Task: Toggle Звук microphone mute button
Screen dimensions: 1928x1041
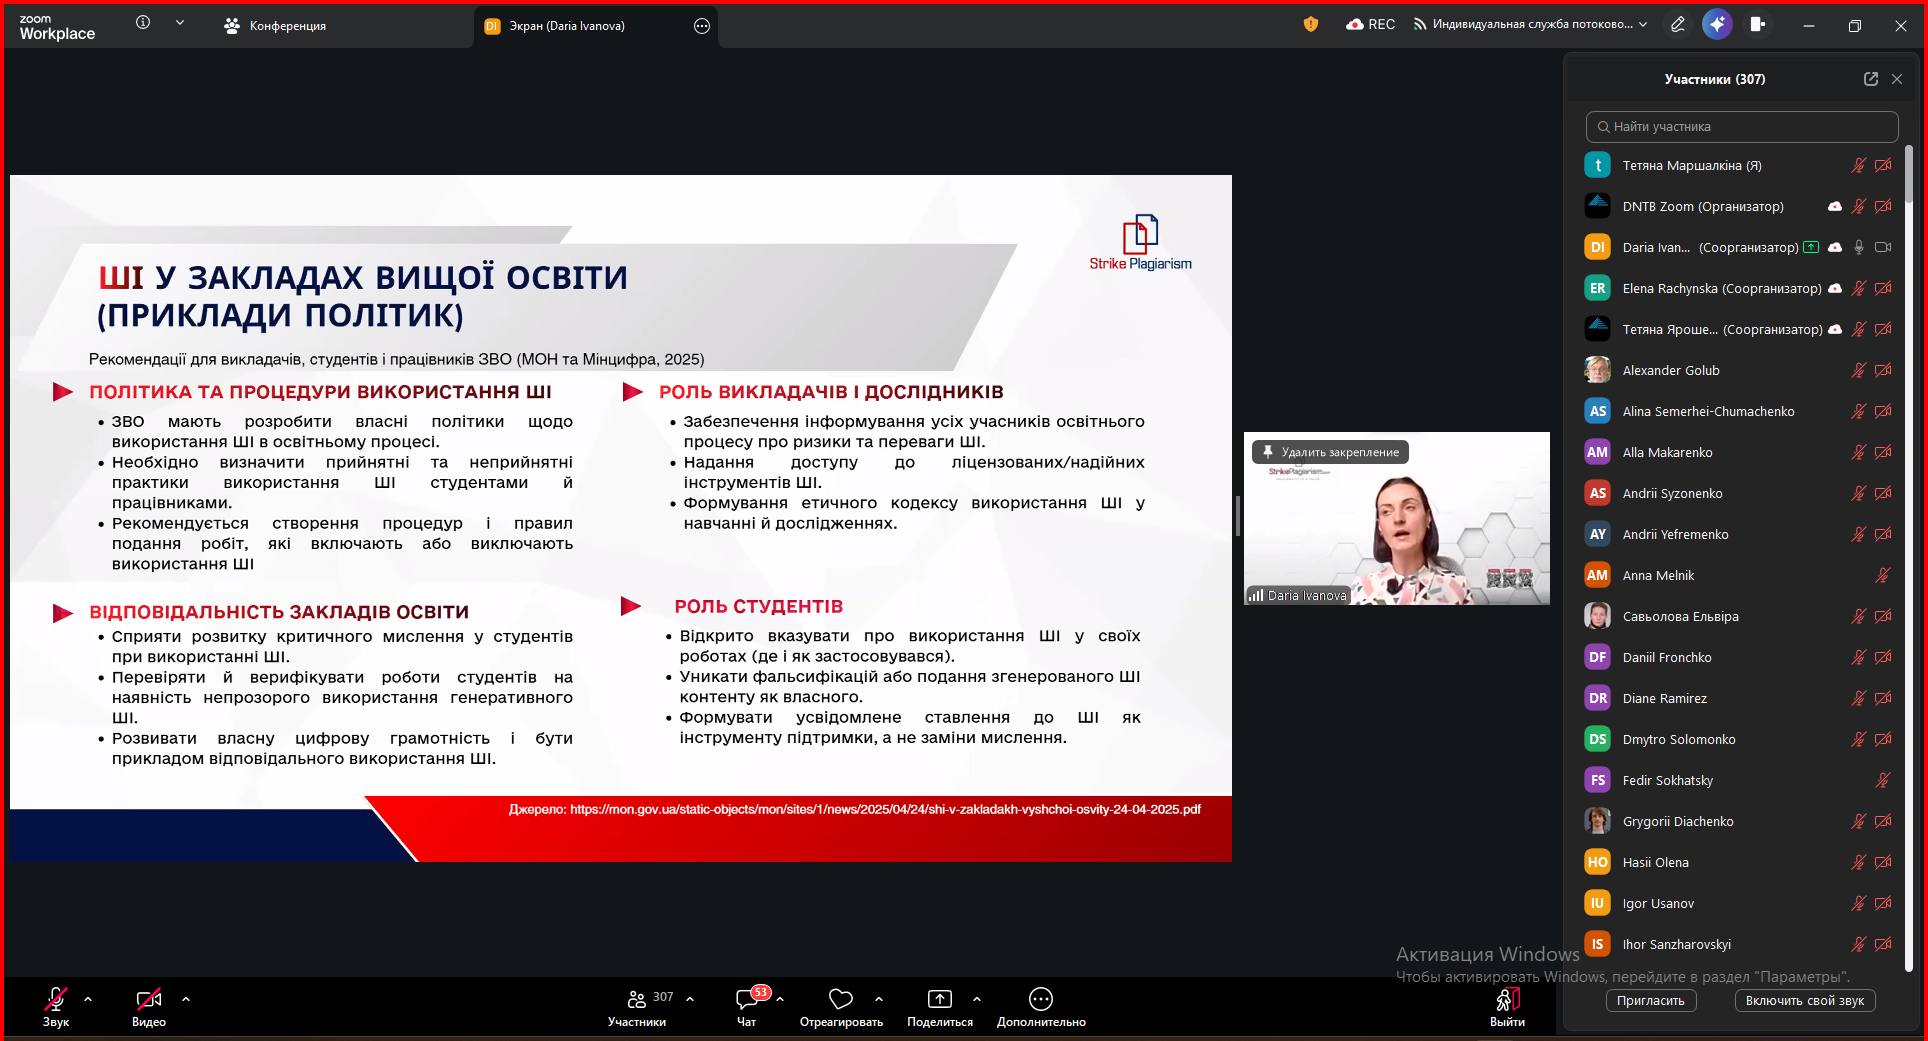Action: [56, 1006]
